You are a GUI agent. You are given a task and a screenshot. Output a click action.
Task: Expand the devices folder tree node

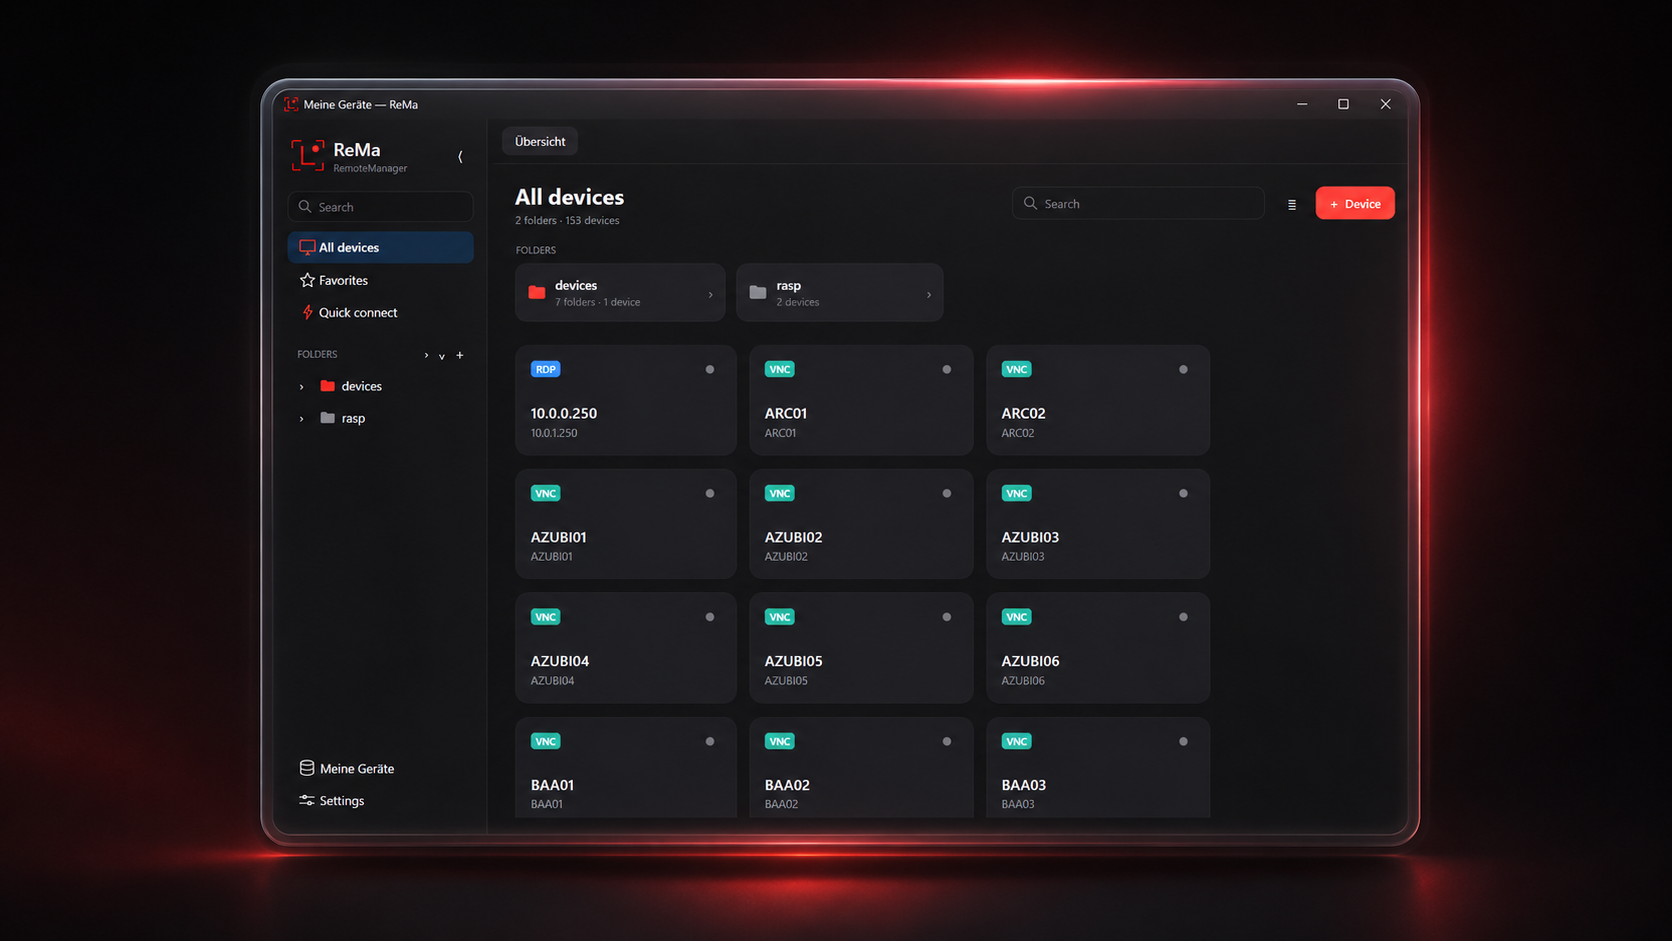(302, 387)
